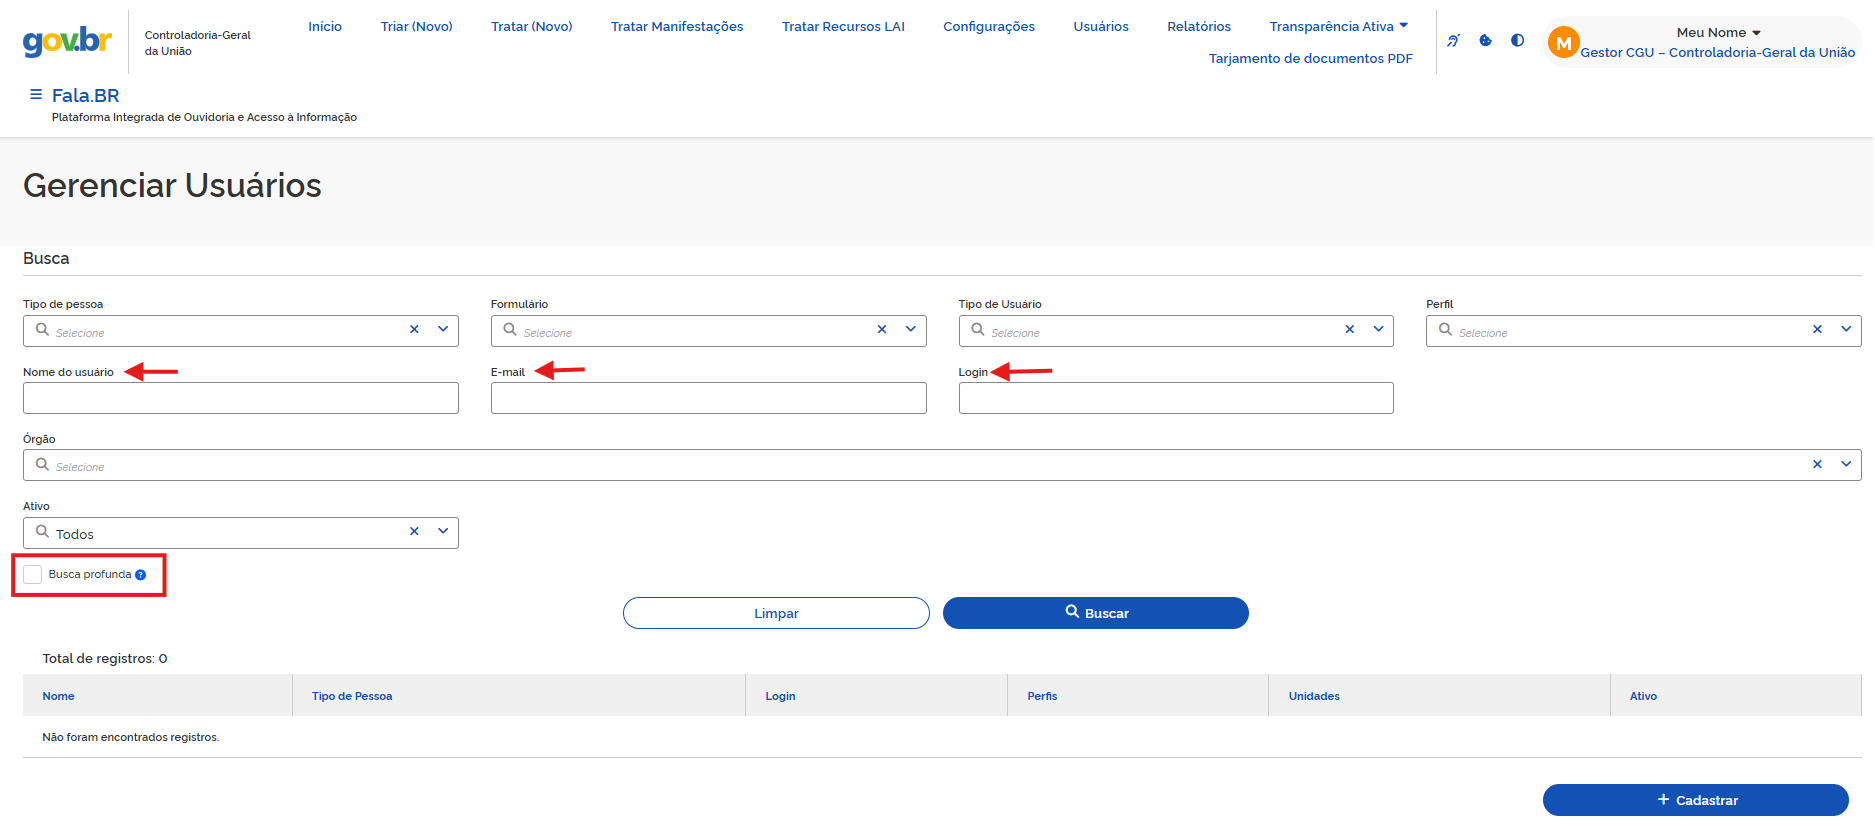Clear the Tipo de pessoa selection
The image size is (1875, 826).
(x=414, y=330)
